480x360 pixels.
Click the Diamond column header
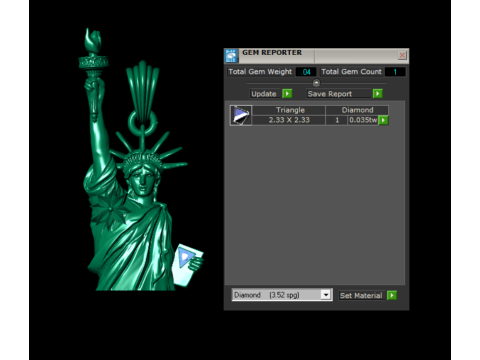(x=357, y=110)
